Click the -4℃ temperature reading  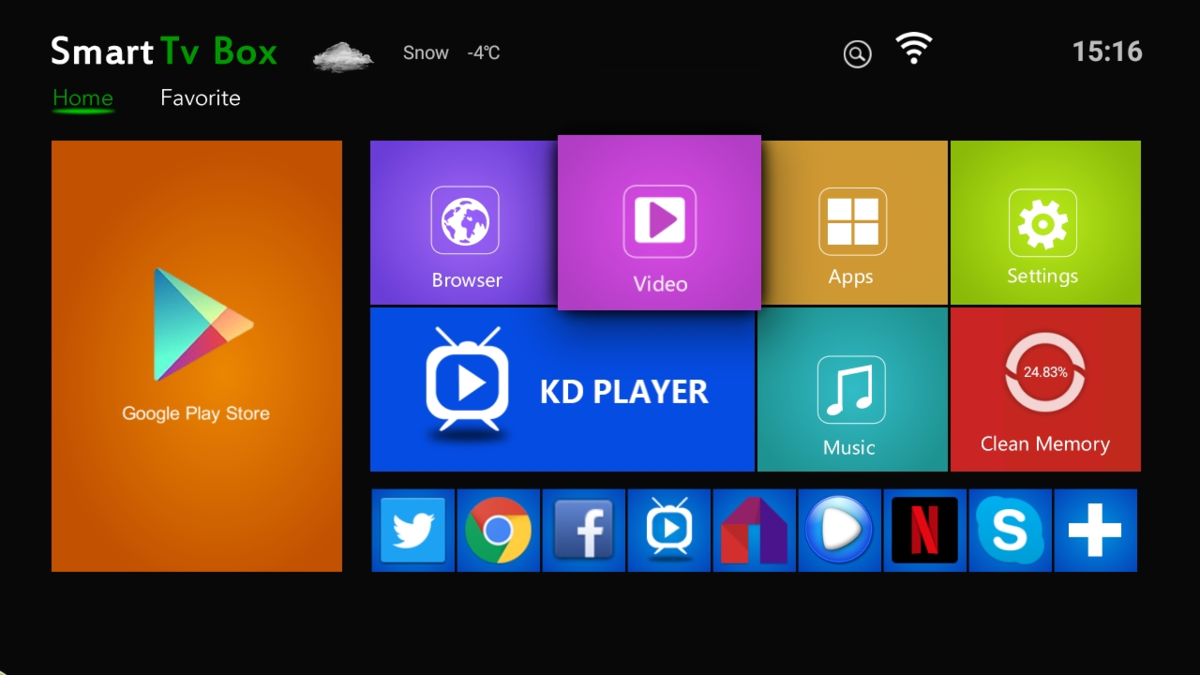click(483, 53)
